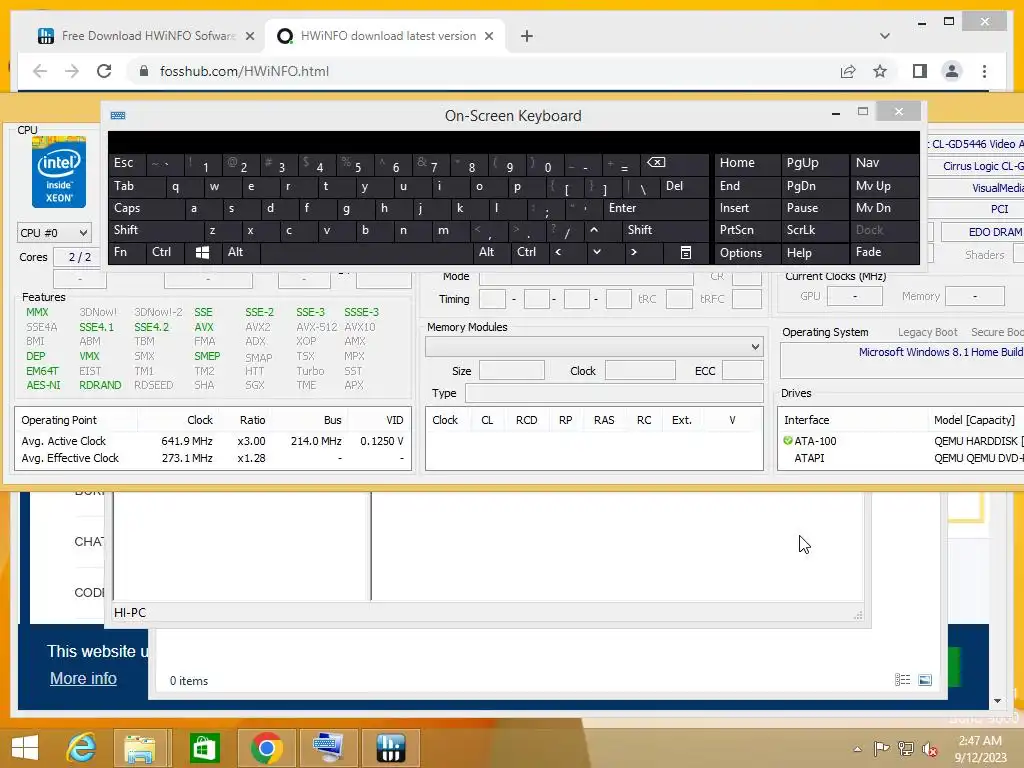Click the Chrome reload page icon
Image resolution: width=1024 pixels, height=768 pixels.
point(104,71)
